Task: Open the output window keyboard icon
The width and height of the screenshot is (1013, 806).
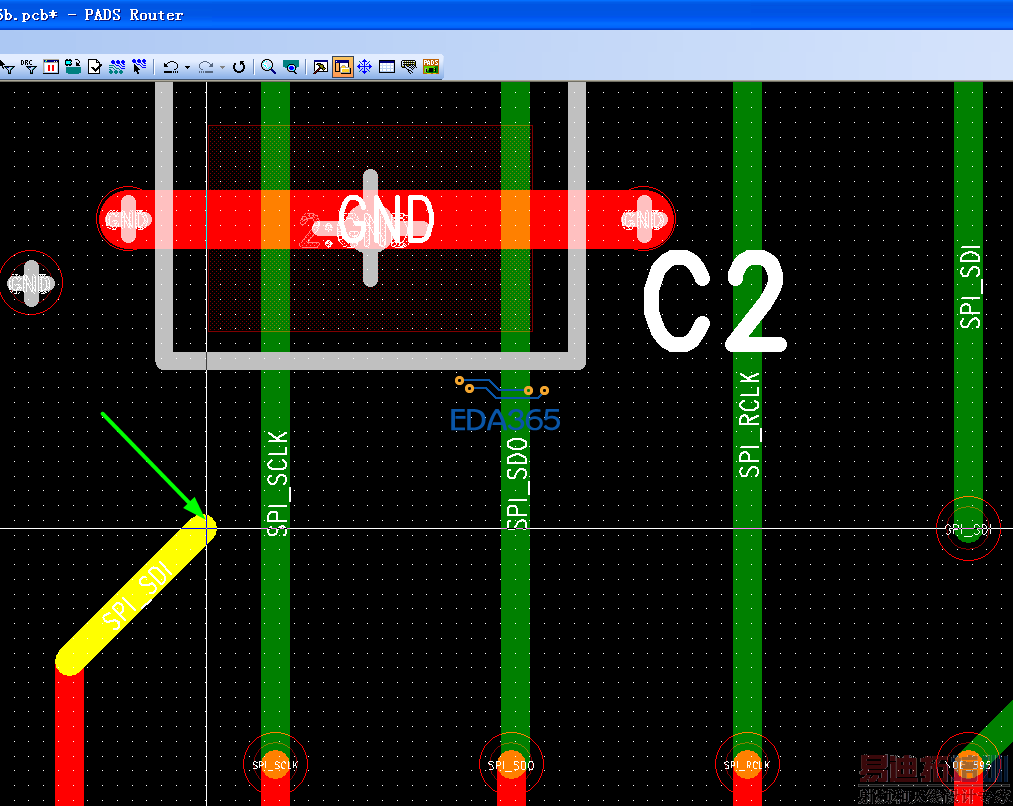Action: pos(409,67)
